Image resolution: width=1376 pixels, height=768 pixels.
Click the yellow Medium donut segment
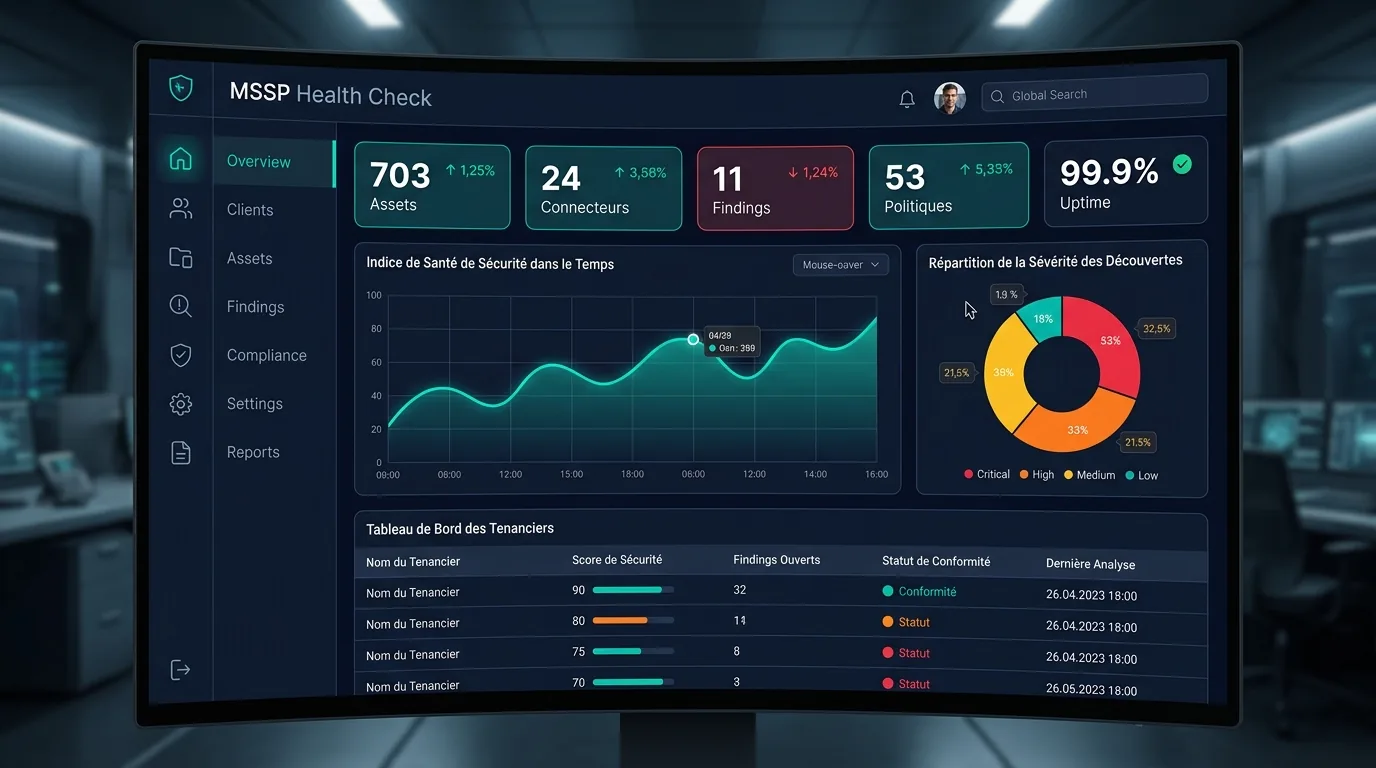[1003, 372]
